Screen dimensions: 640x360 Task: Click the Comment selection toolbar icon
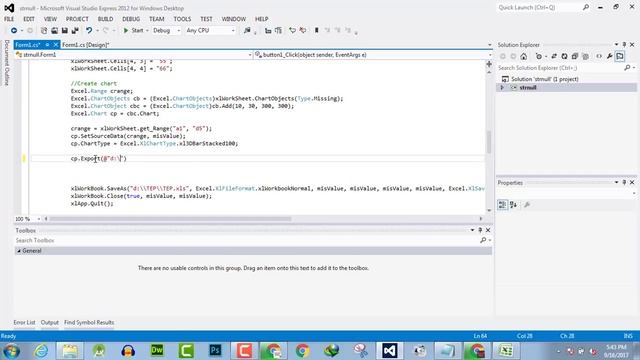pyautogui.click(x=292, y=31)
